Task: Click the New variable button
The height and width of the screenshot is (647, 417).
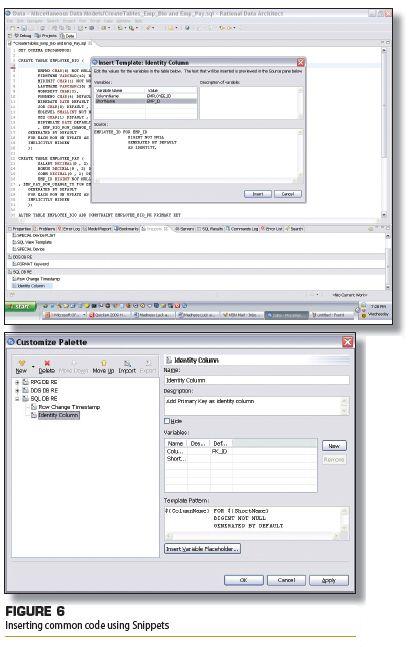Action: [334, 446]
